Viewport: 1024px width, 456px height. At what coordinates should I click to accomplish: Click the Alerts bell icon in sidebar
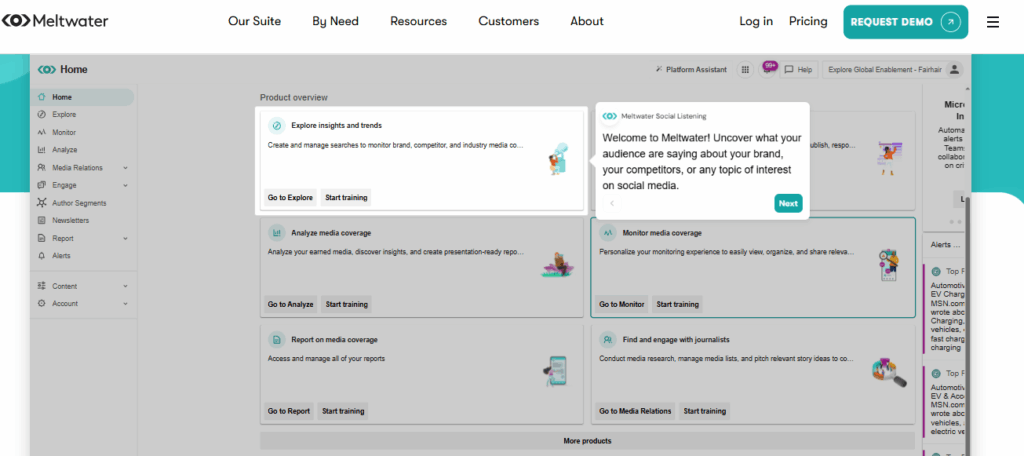42,256
